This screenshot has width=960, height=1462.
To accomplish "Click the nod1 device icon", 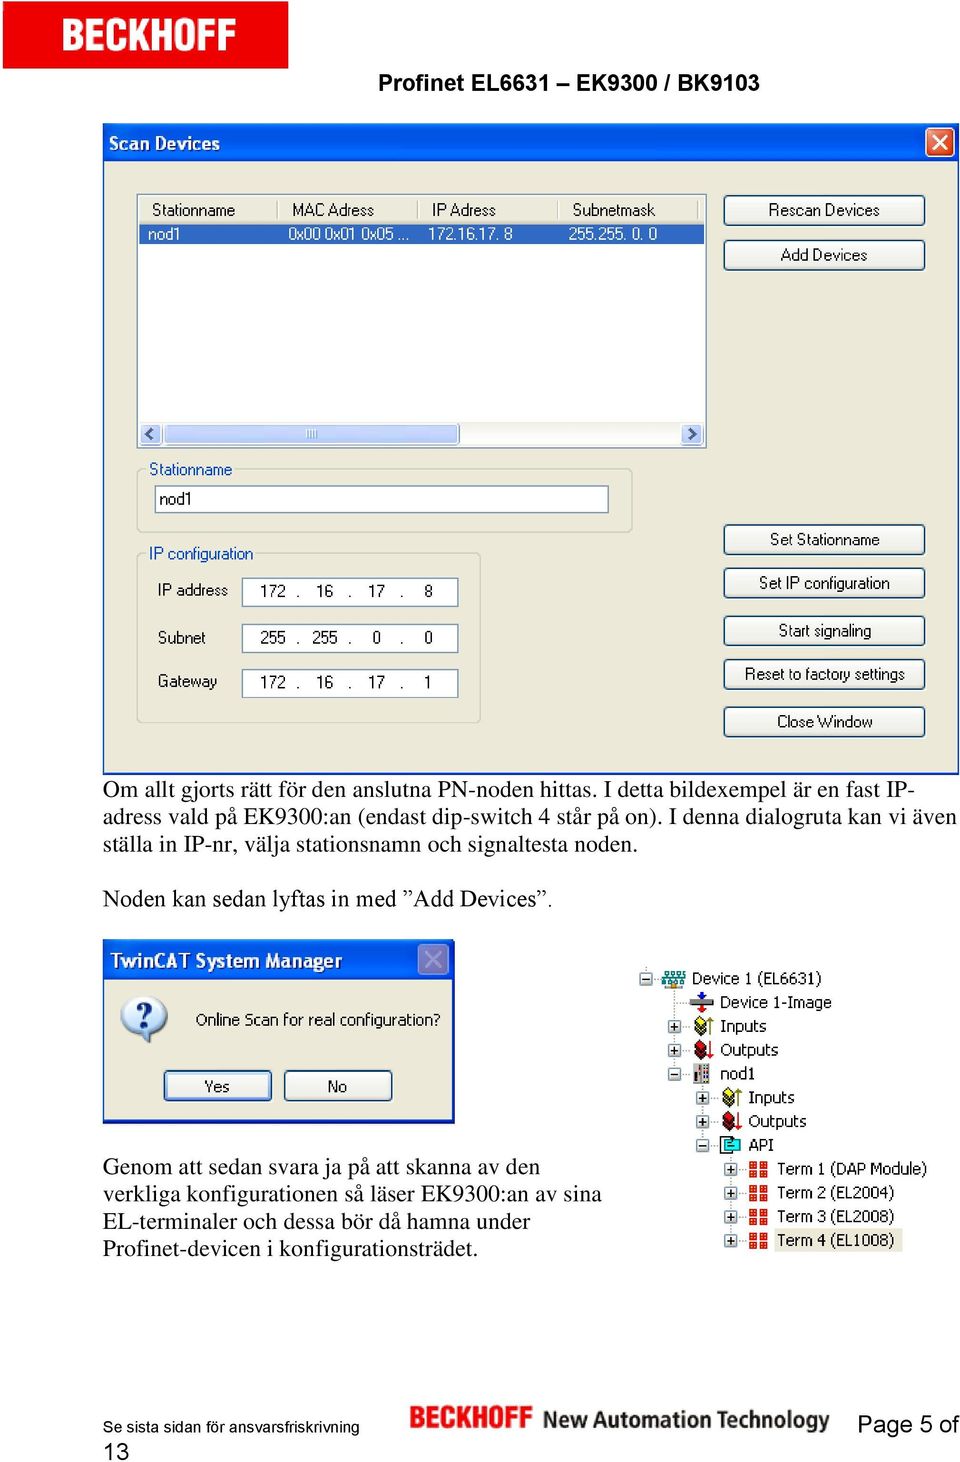I will pyautogui.click(x=703, y=1074).
